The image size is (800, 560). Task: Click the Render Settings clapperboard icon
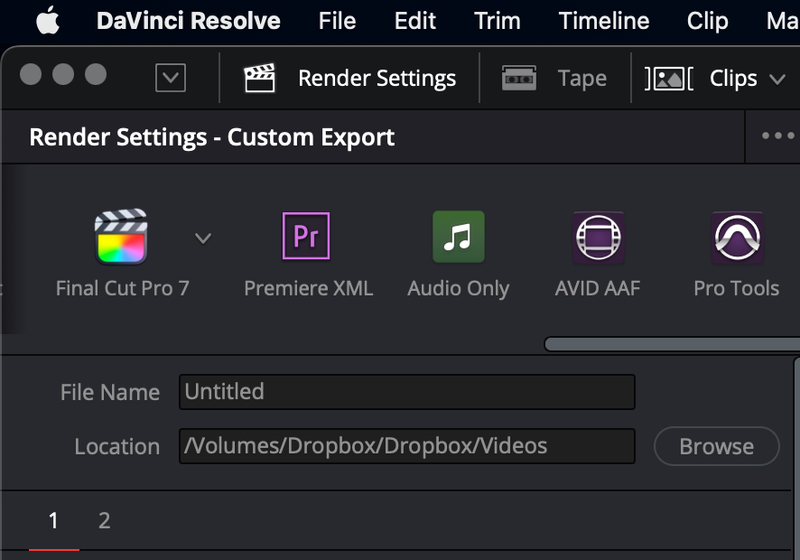(260, 78)
